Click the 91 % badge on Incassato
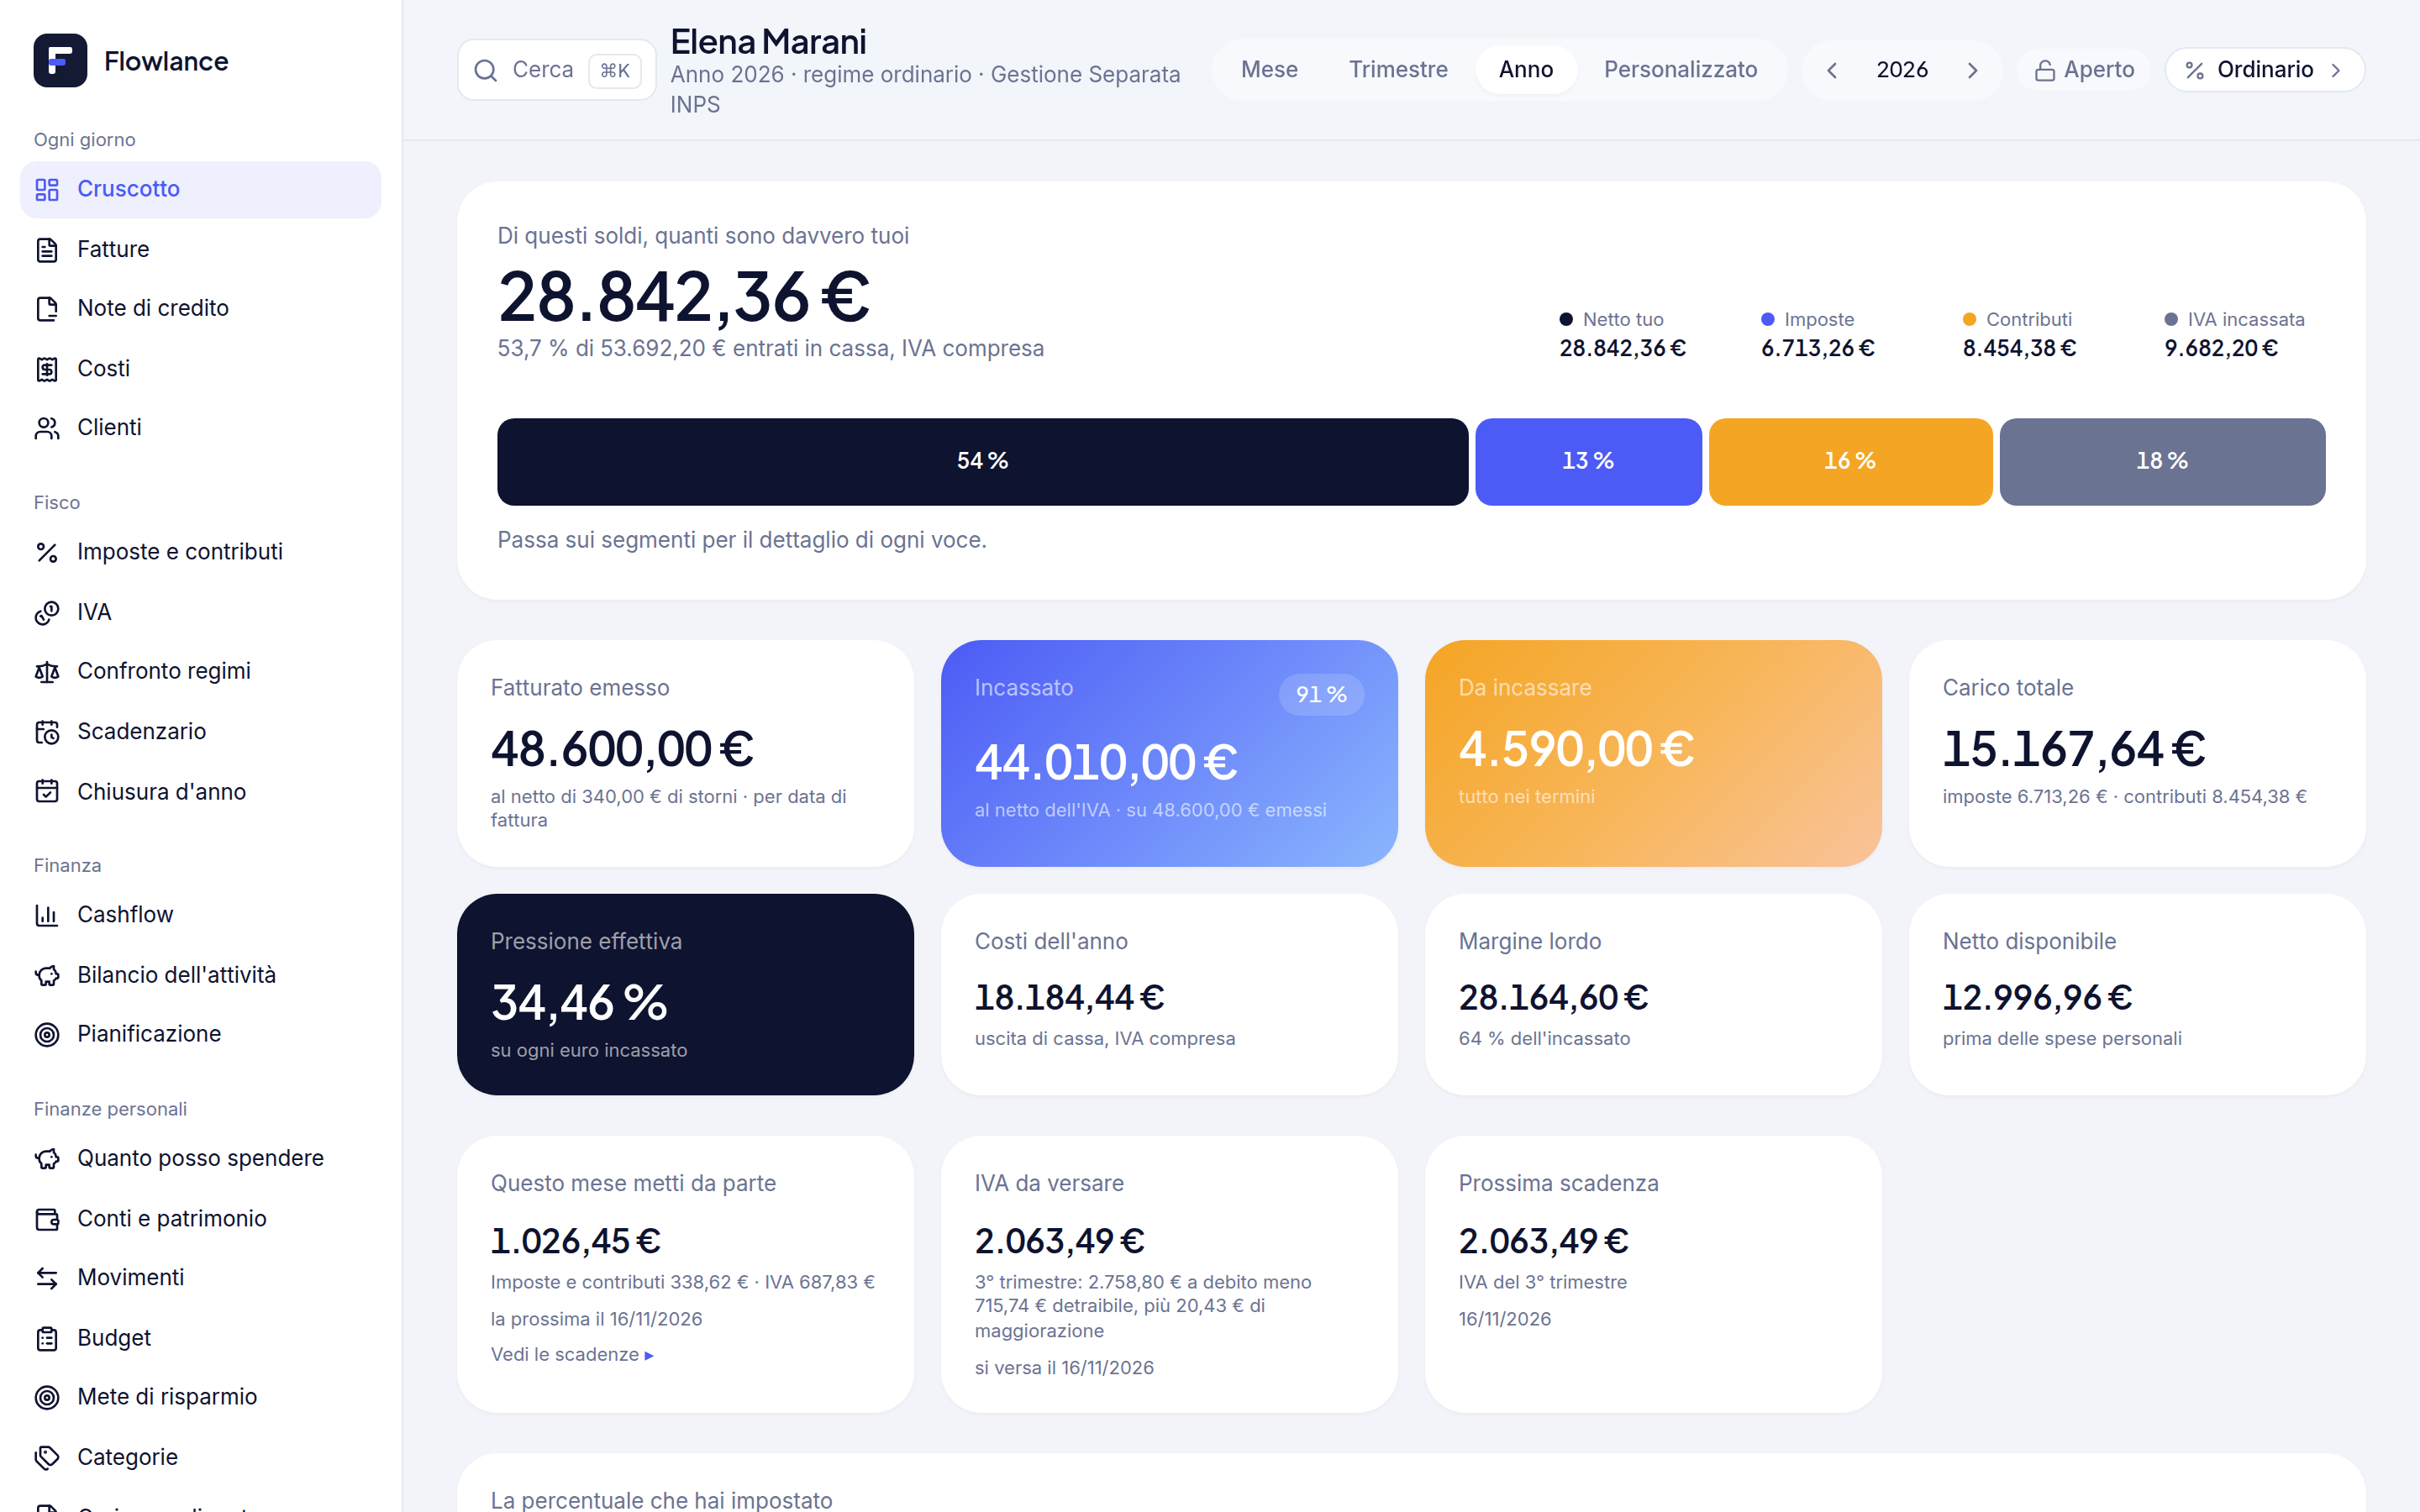Viewport: 2420px width, 1512px height. click(1321, 695)
